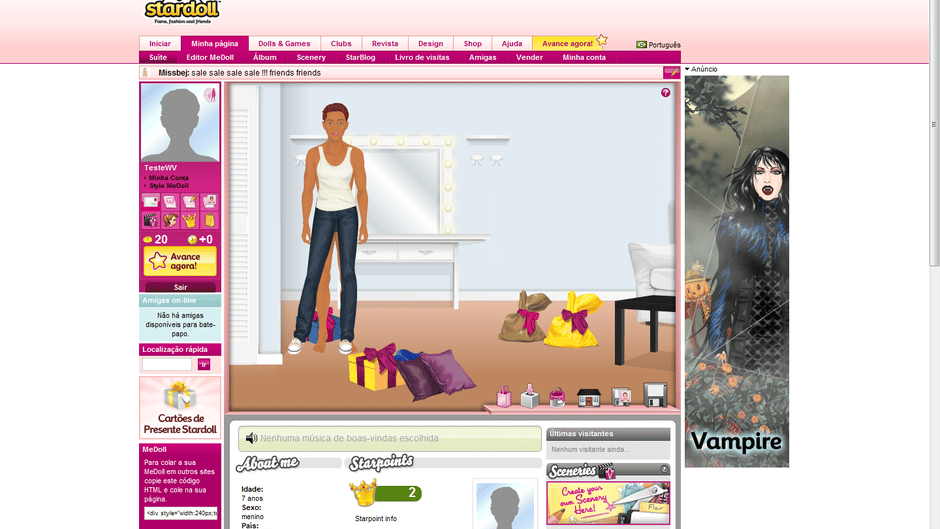
Task: Click the Sair logout button
Action: pyautogui.click(x=180, y=287)
